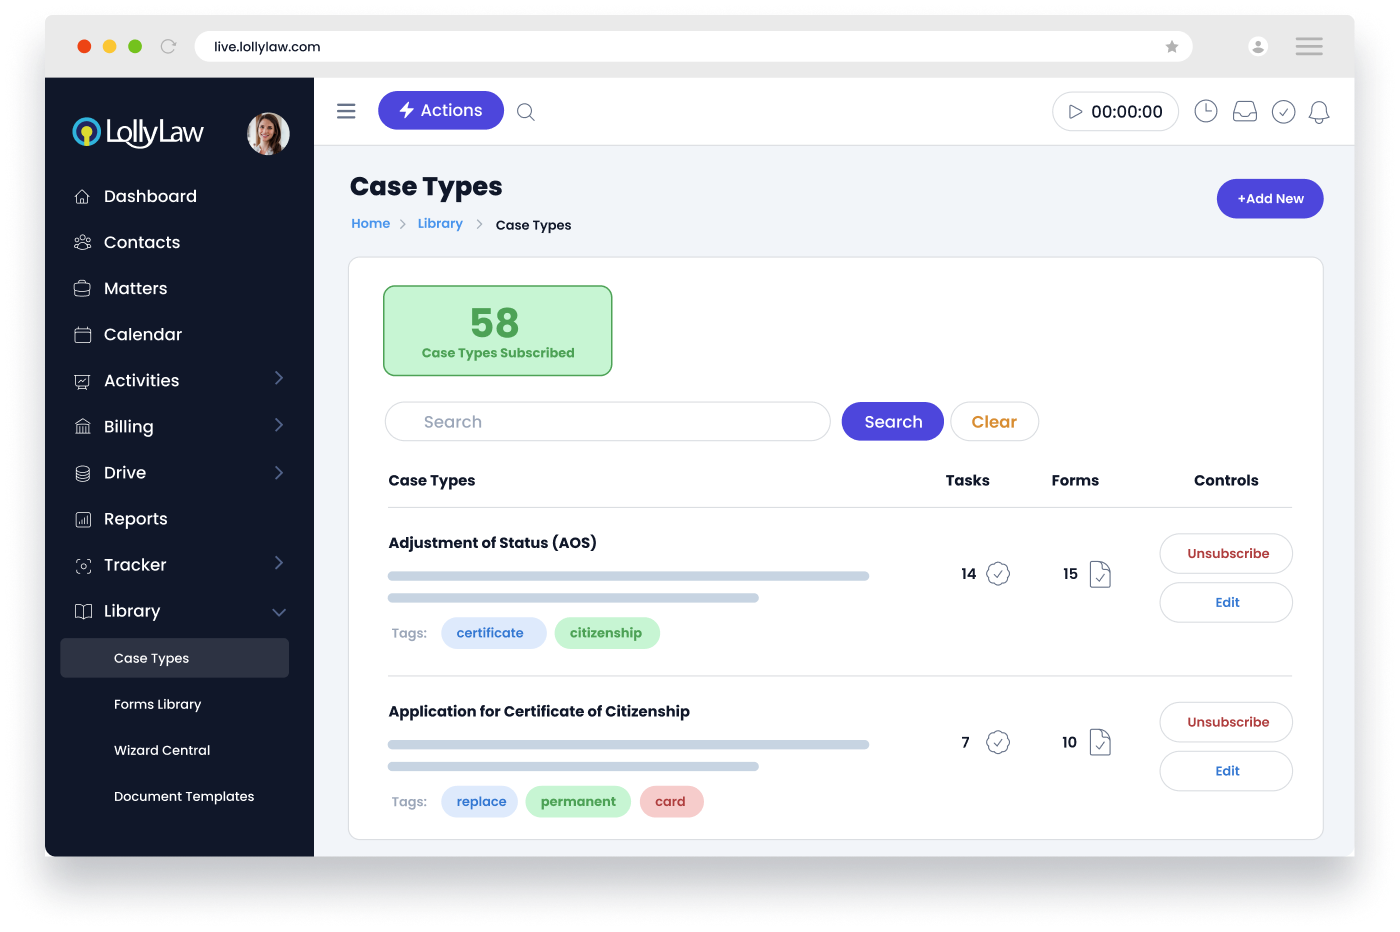1400x932 pixels.
Task: Go to Wizard Central in sidebar
Action: [x=162, y=750]
